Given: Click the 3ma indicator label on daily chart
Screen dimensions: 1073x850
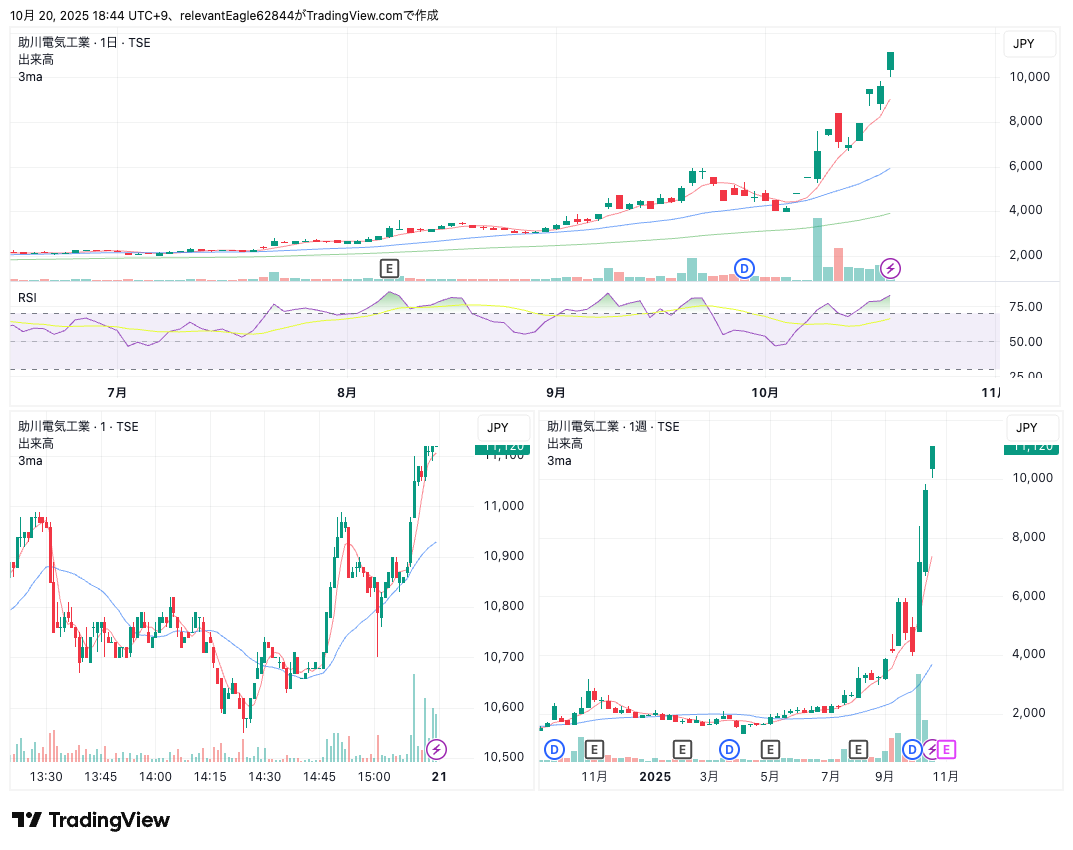Looking at the screenshot, I should [x=30, y=76].
